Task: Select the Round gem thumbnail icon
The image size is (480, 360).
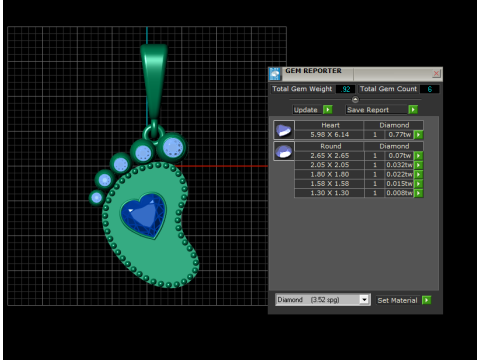Action: [x=284, y=151]
